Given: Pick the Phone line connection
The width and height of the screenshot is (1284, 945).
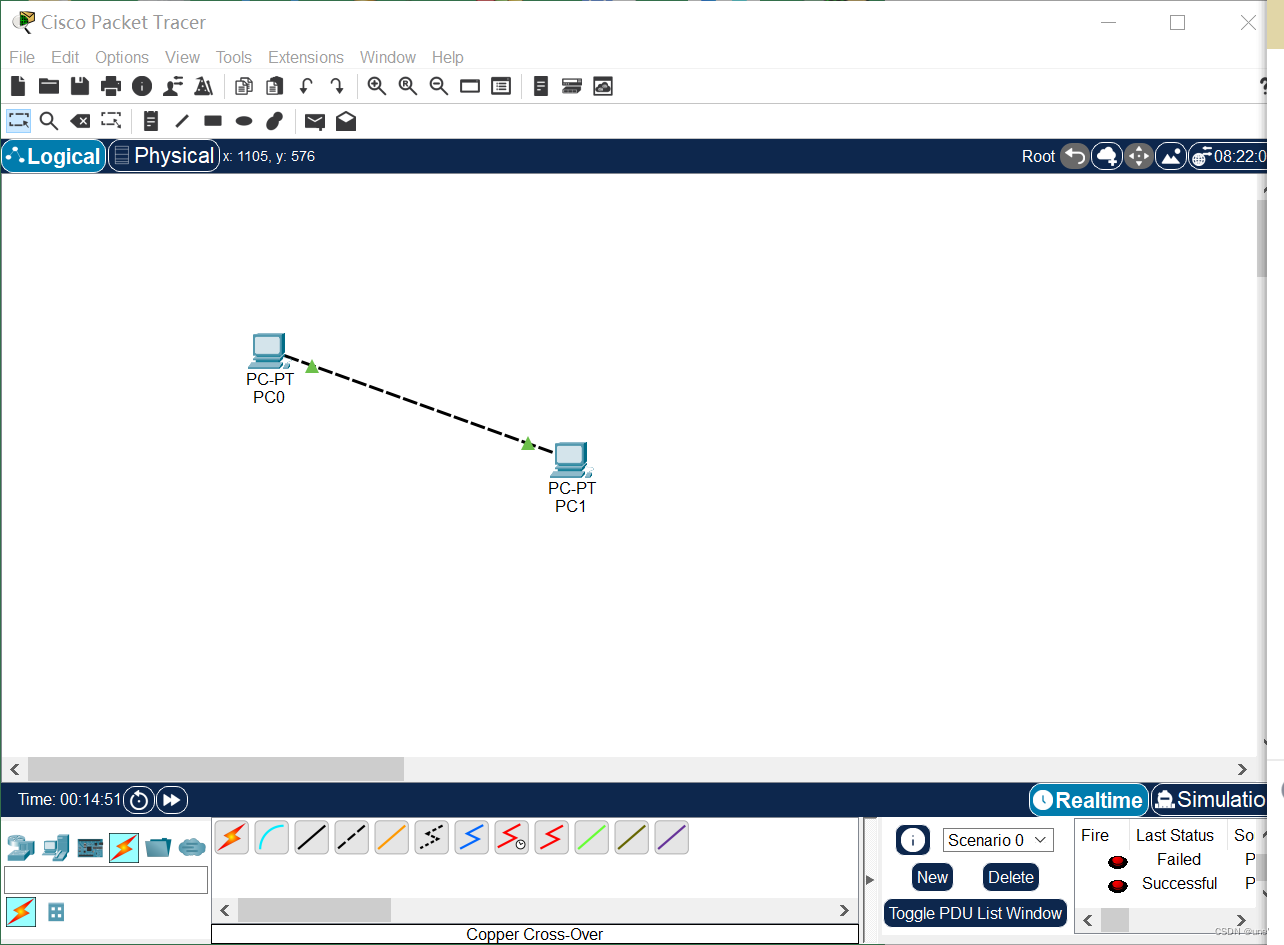Looking at the screenshot, I should coord(432,837).
